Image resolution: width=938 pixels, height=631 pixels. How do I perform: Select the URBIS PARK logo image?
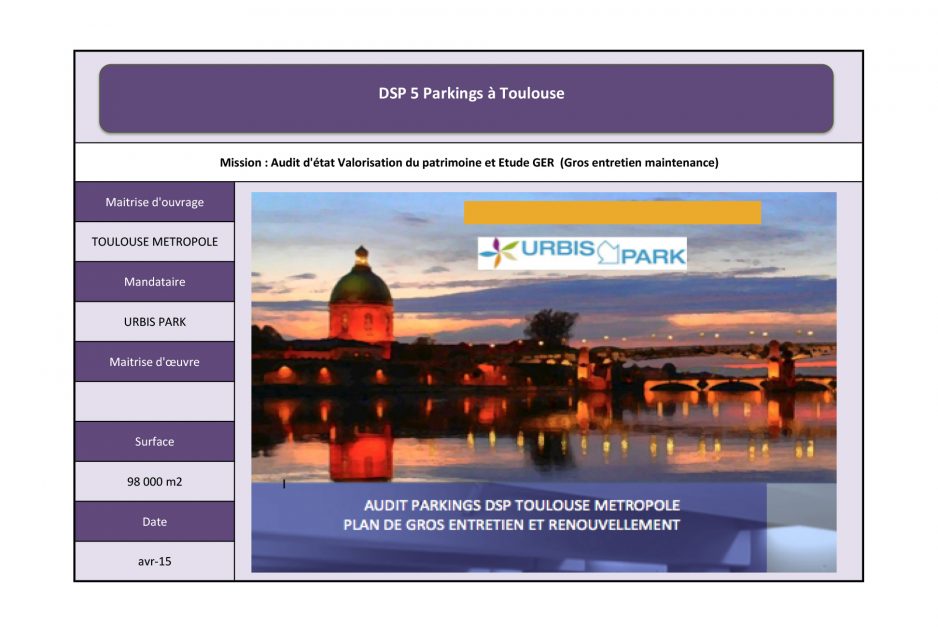click(x=582, y=253)
